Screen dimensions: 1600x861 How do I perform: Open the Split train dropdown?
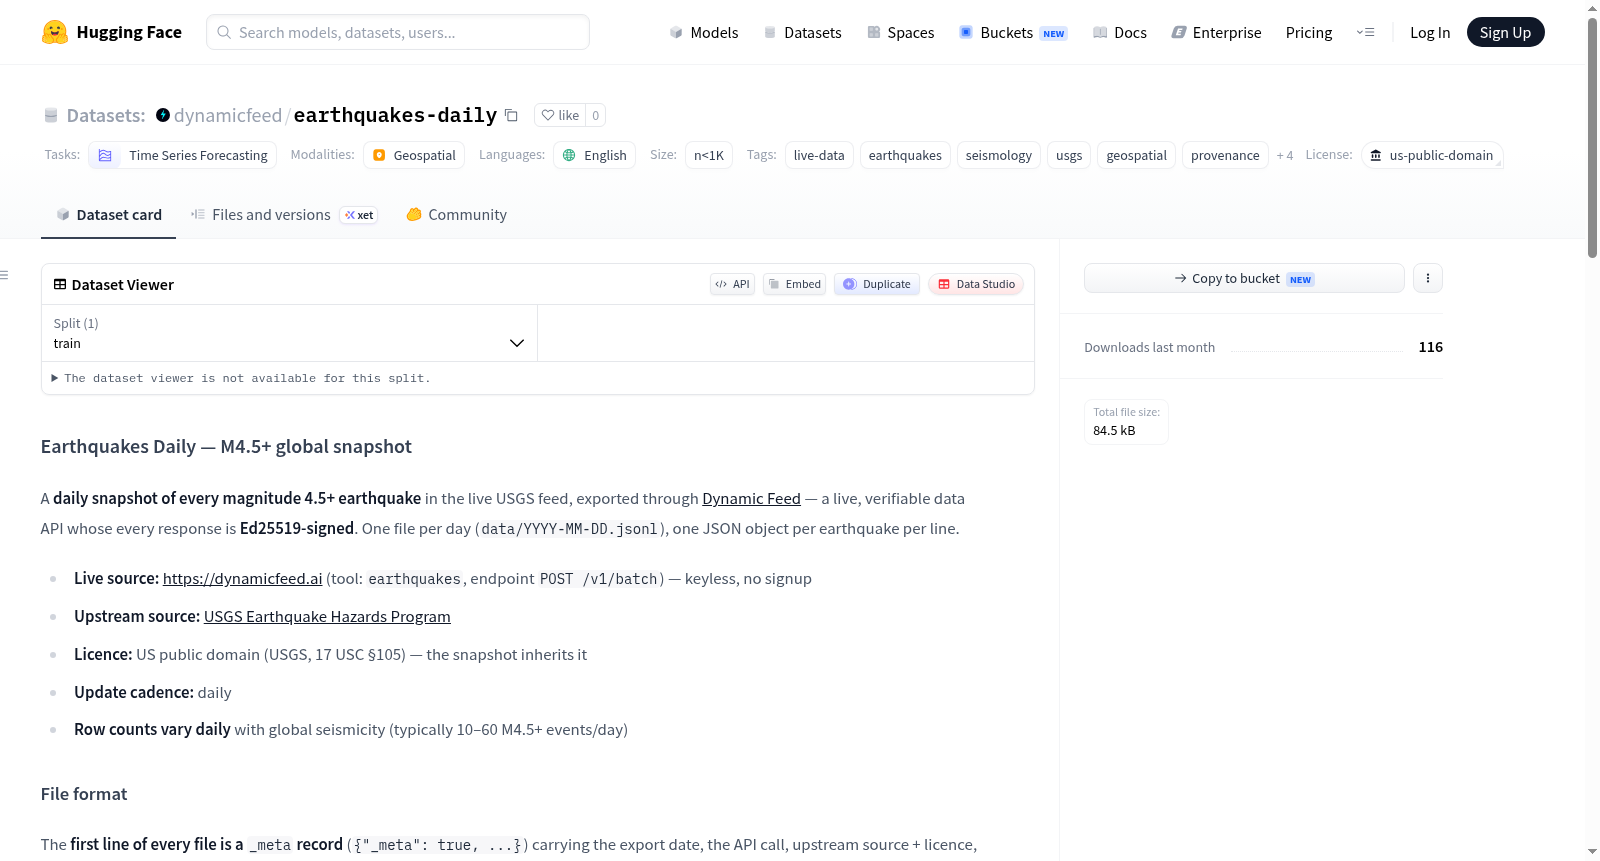pyautogui.click(x=289, y=333)
